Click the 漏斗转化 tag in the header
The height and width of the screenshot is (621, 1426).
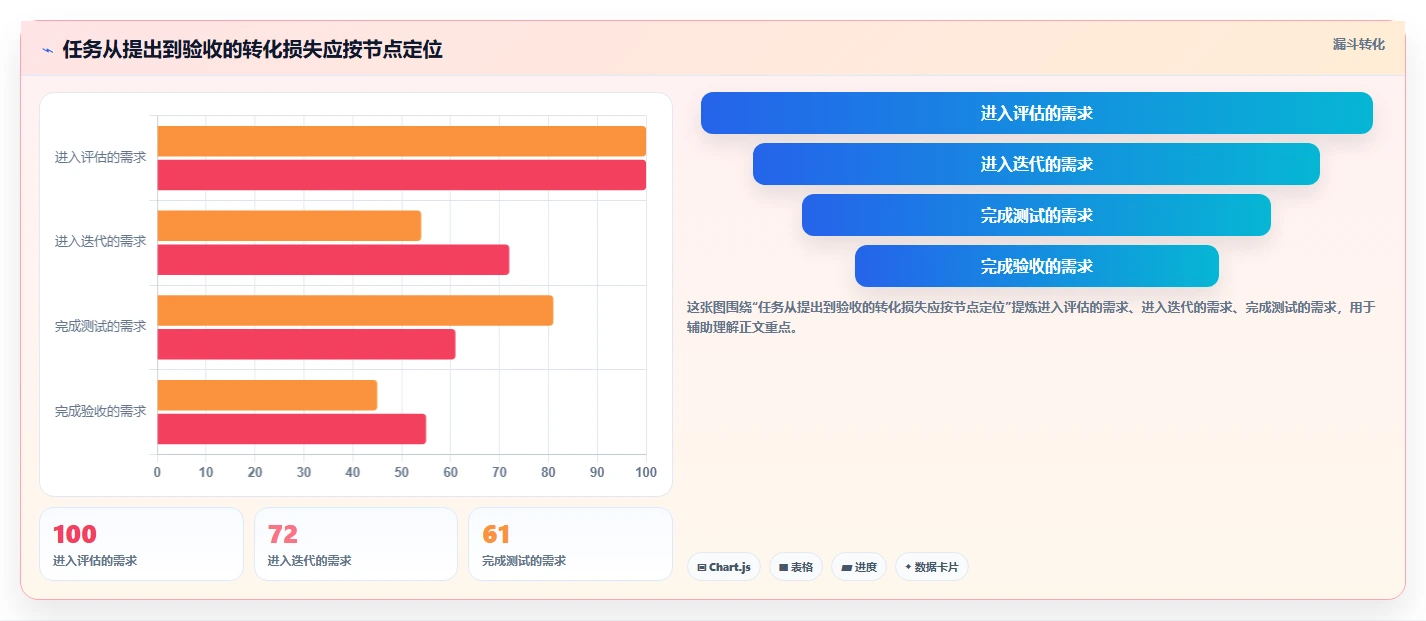(x=1359, y=44)
